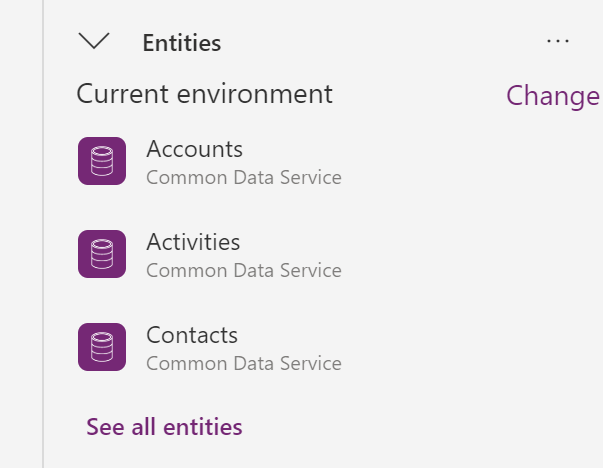Click empty space right of the Accounts row
603x468 pixels.
pos(470,162)
